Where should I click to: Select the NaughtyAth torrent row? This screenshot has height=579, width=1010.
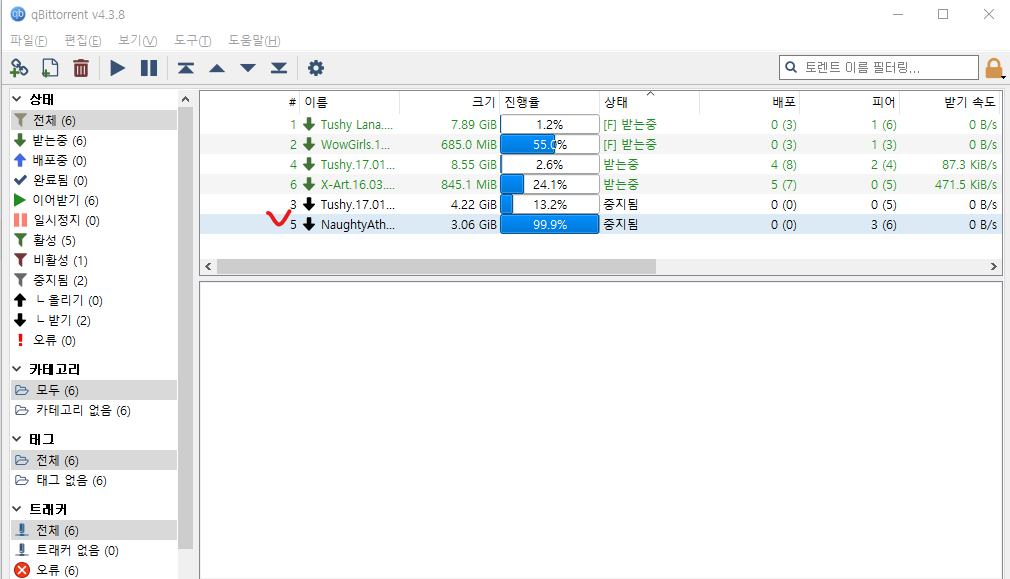point(600,224)
